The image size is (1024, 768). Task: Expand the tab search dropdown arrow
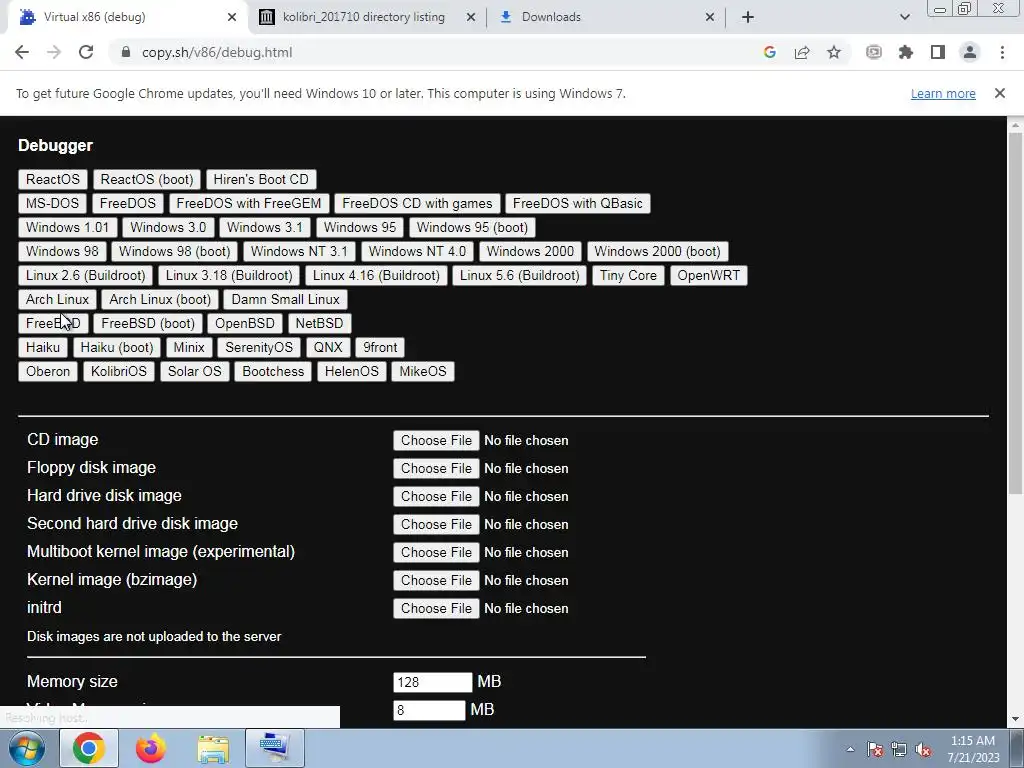(x=904, y=17)
